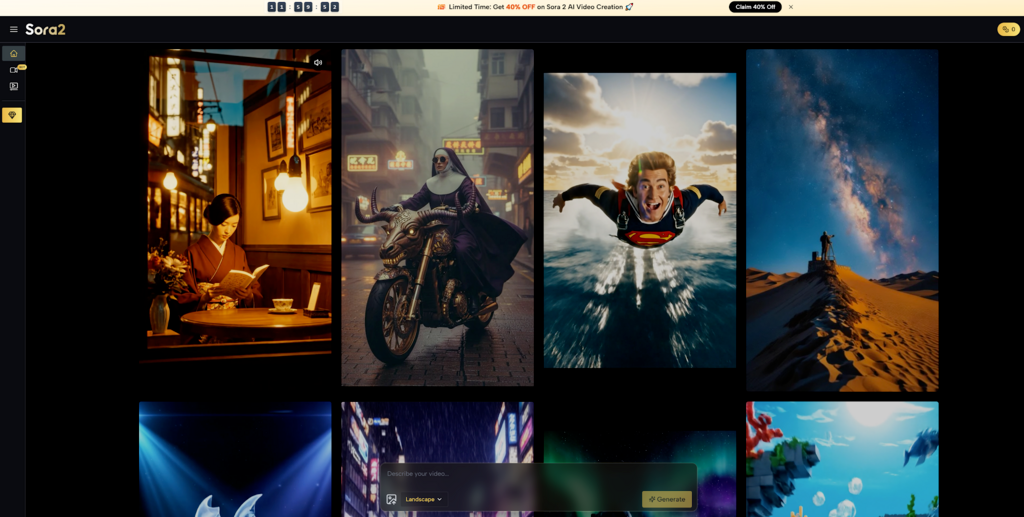The height and width of the screenshot is (517, 1024).
Task: Open the Milky Way desert dune video
Action: pos(842,220)
